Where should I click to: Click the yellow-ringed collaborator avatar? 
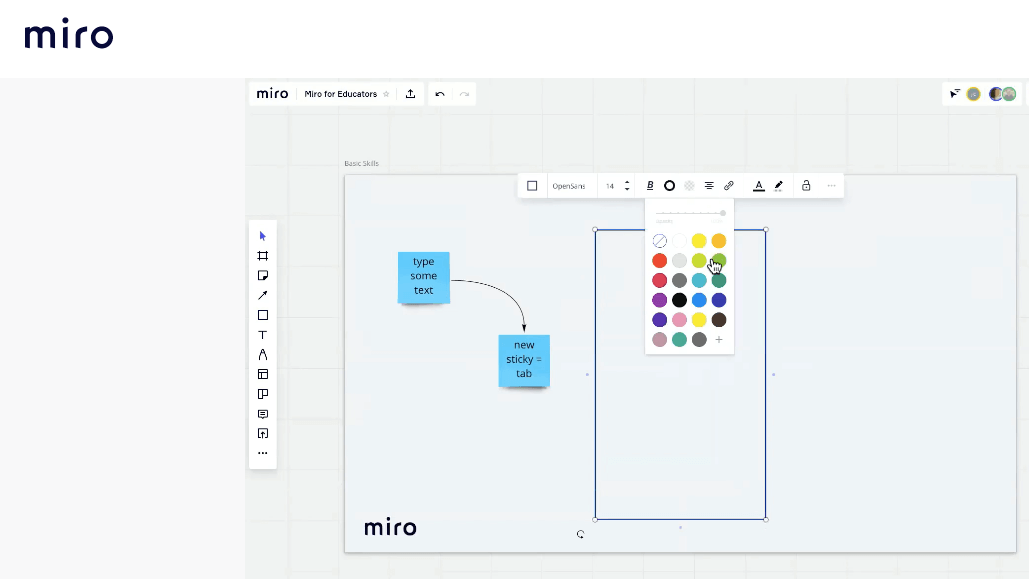(x=974, y=94)
